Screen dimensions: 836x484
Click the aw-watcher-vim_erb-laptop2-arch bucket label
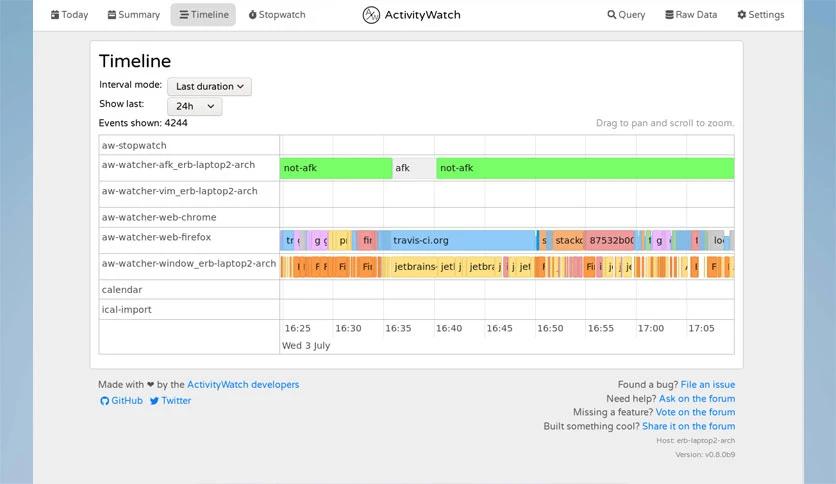click(179, 191)
